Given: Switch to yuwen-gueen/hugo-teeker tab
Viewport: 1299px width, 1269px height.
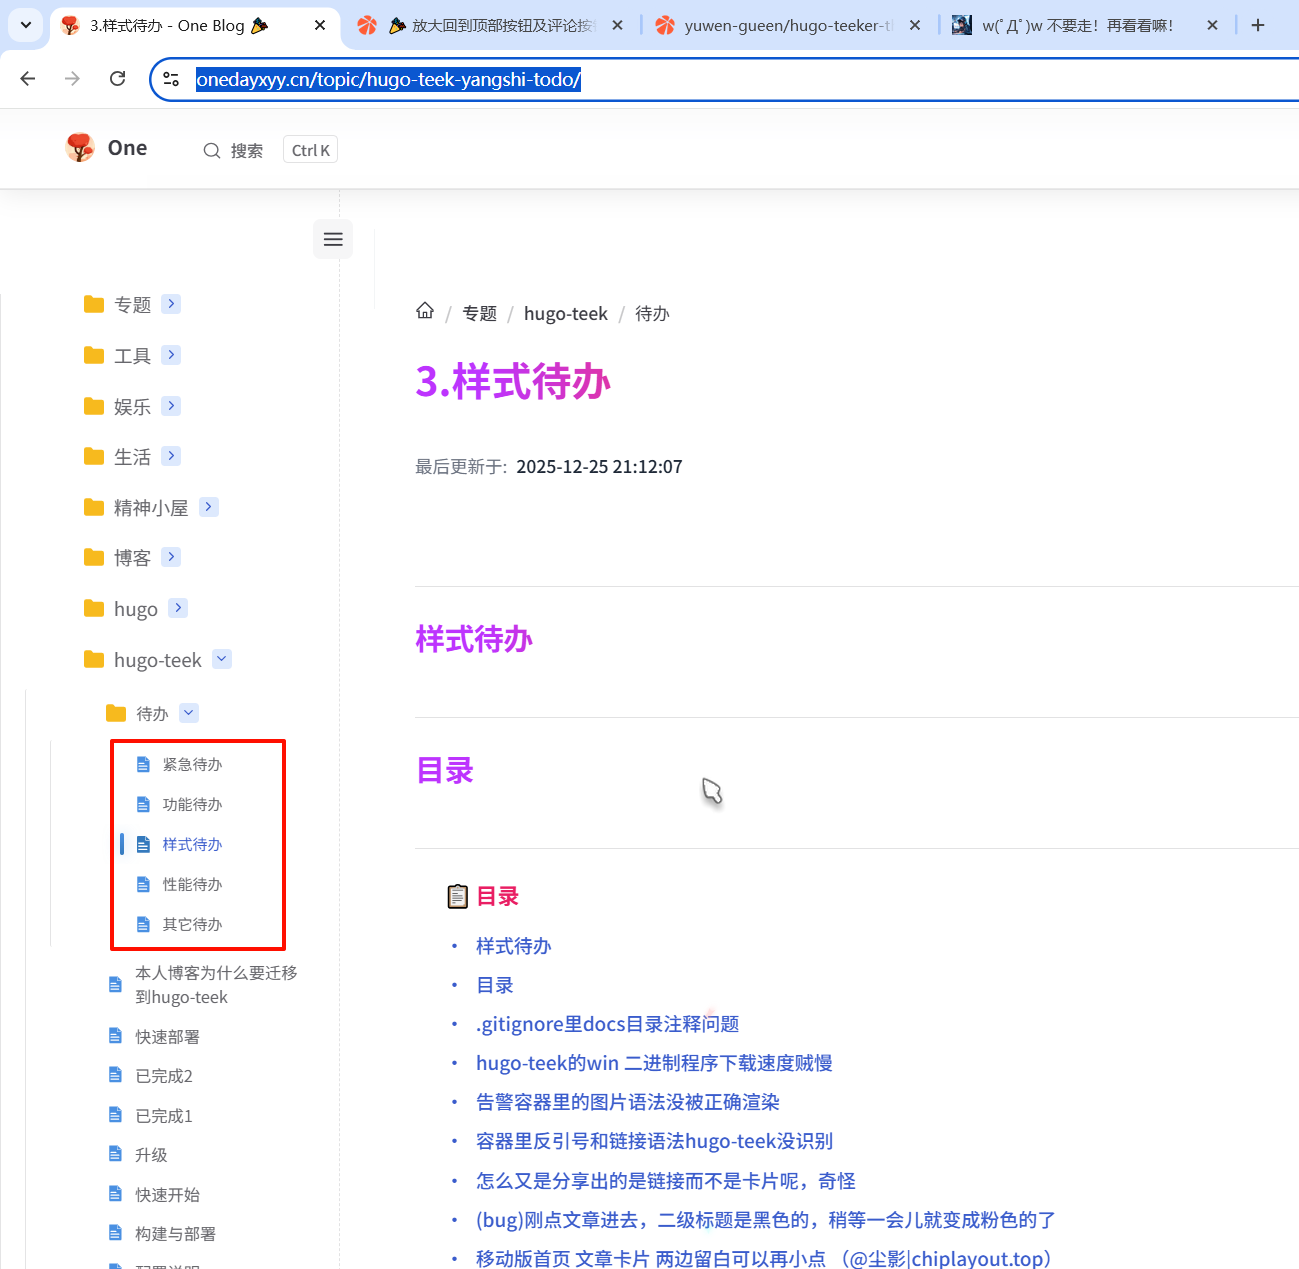Looking at the screenshot, I should pyautogui.click(x=787, y=26).
